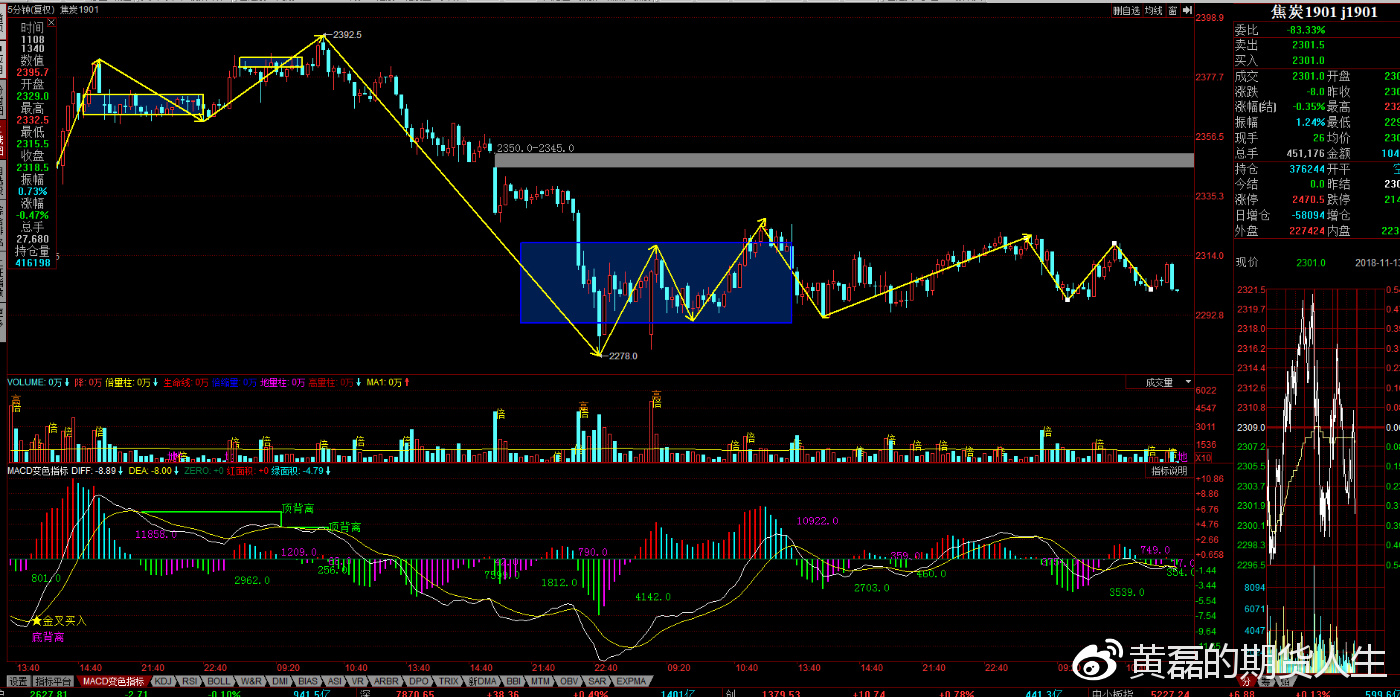The width and height of the screenshot is (1400, 697).
Task: Switch to the SAR indicator tab
Action: [597, 681]
